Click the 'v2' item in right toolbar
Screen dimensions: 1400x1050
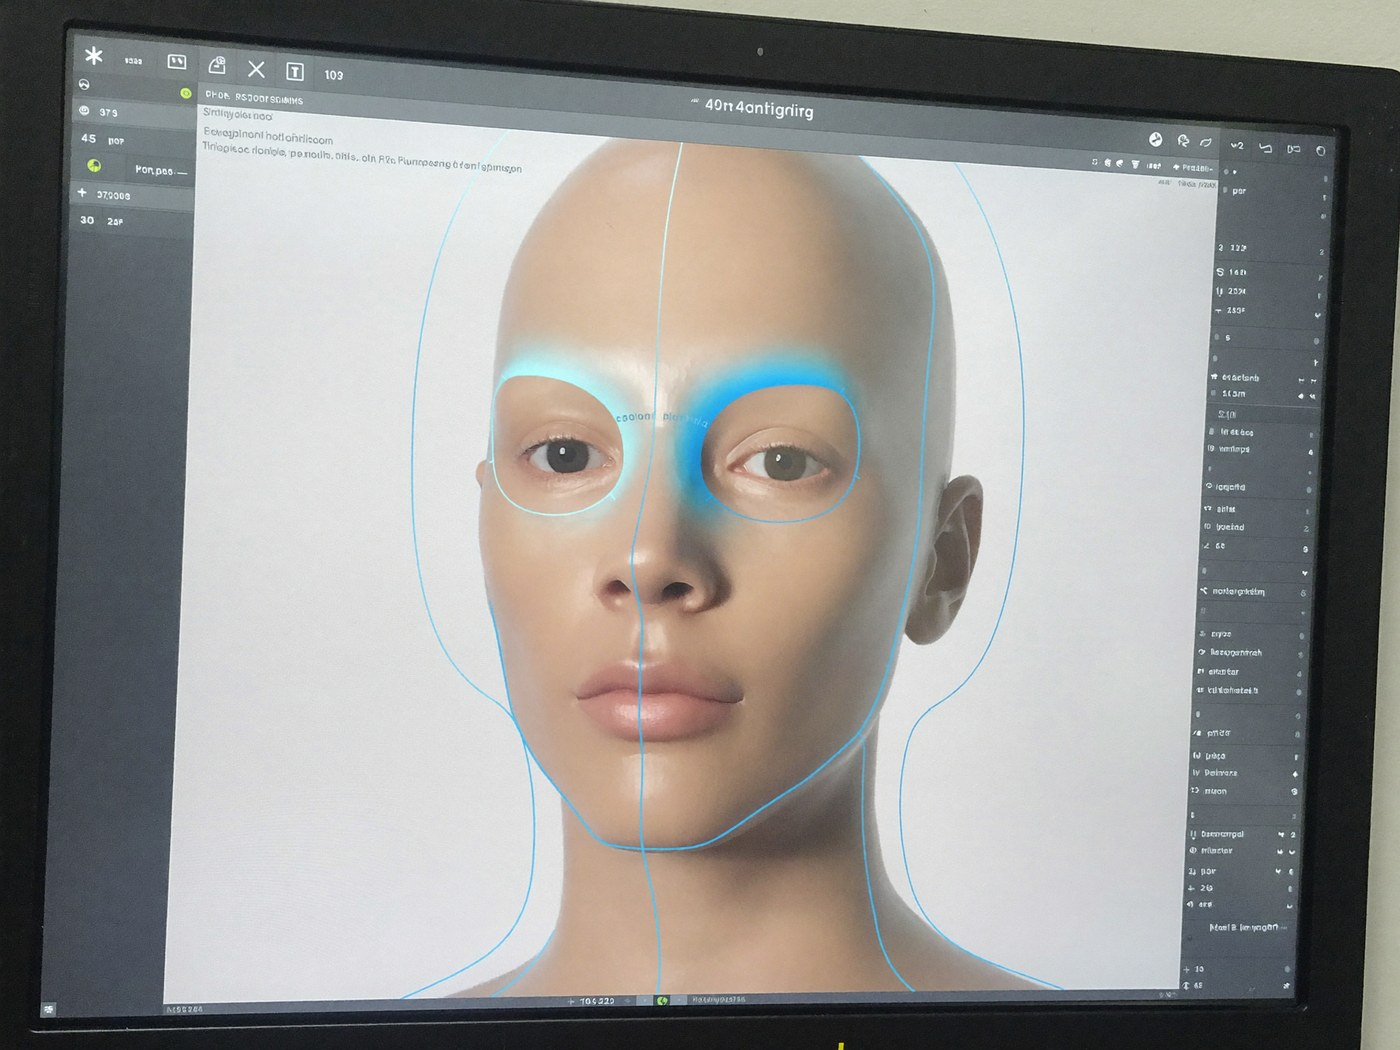click(x=1237, y=146)
